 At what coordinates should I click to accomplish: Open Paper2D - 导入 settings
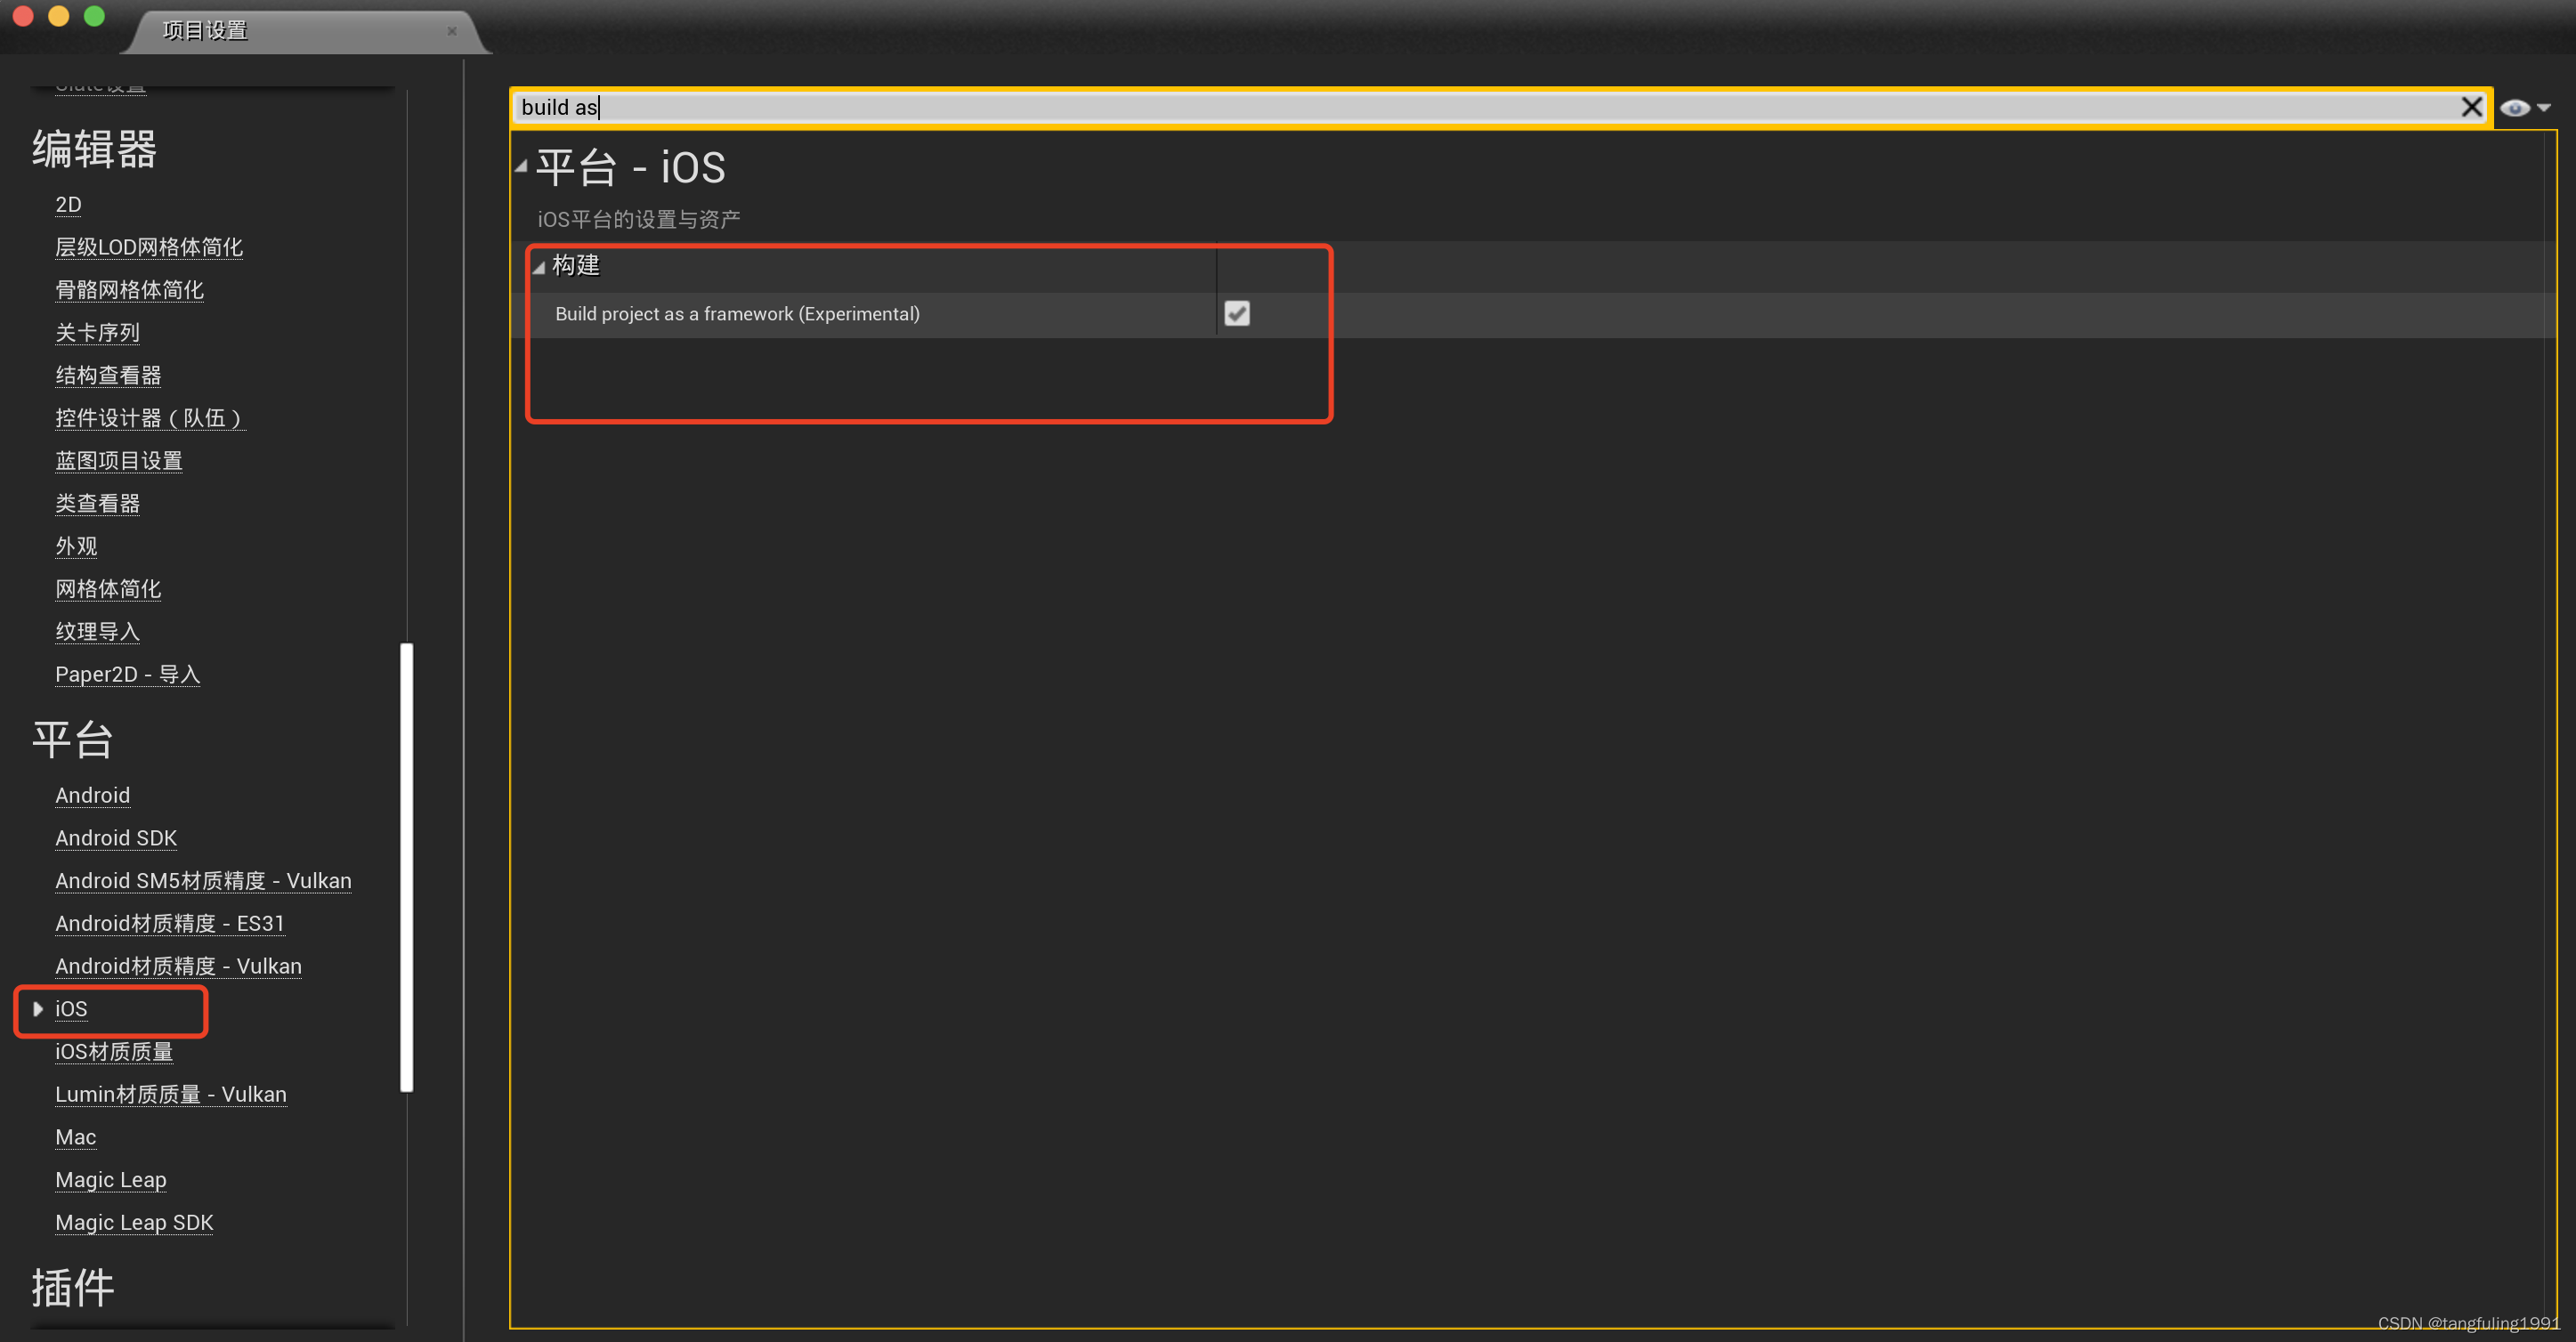pyautogui.click(x=128, y=674)
